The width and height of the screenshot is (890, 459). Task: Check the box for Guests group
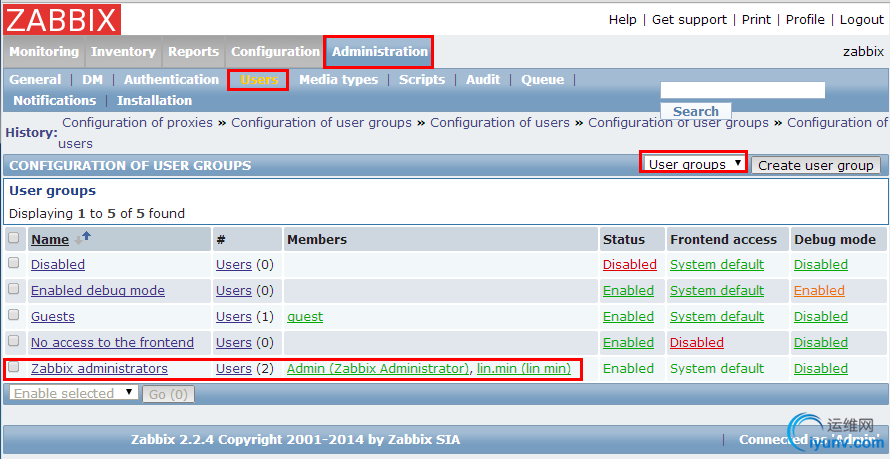[14, 315]
